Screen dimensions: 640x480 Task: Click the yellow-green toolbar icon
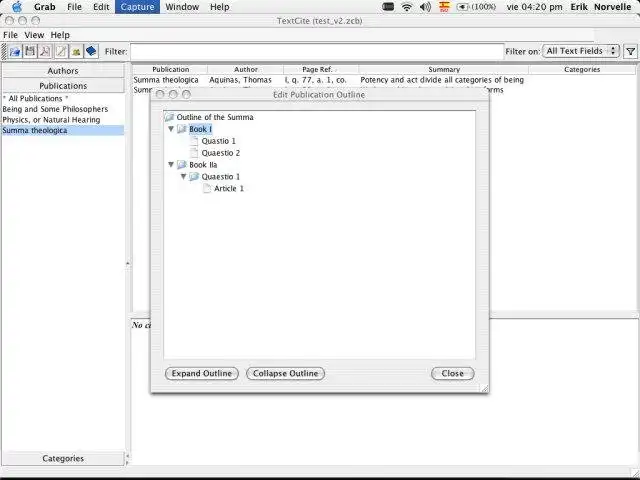(76, 51)
